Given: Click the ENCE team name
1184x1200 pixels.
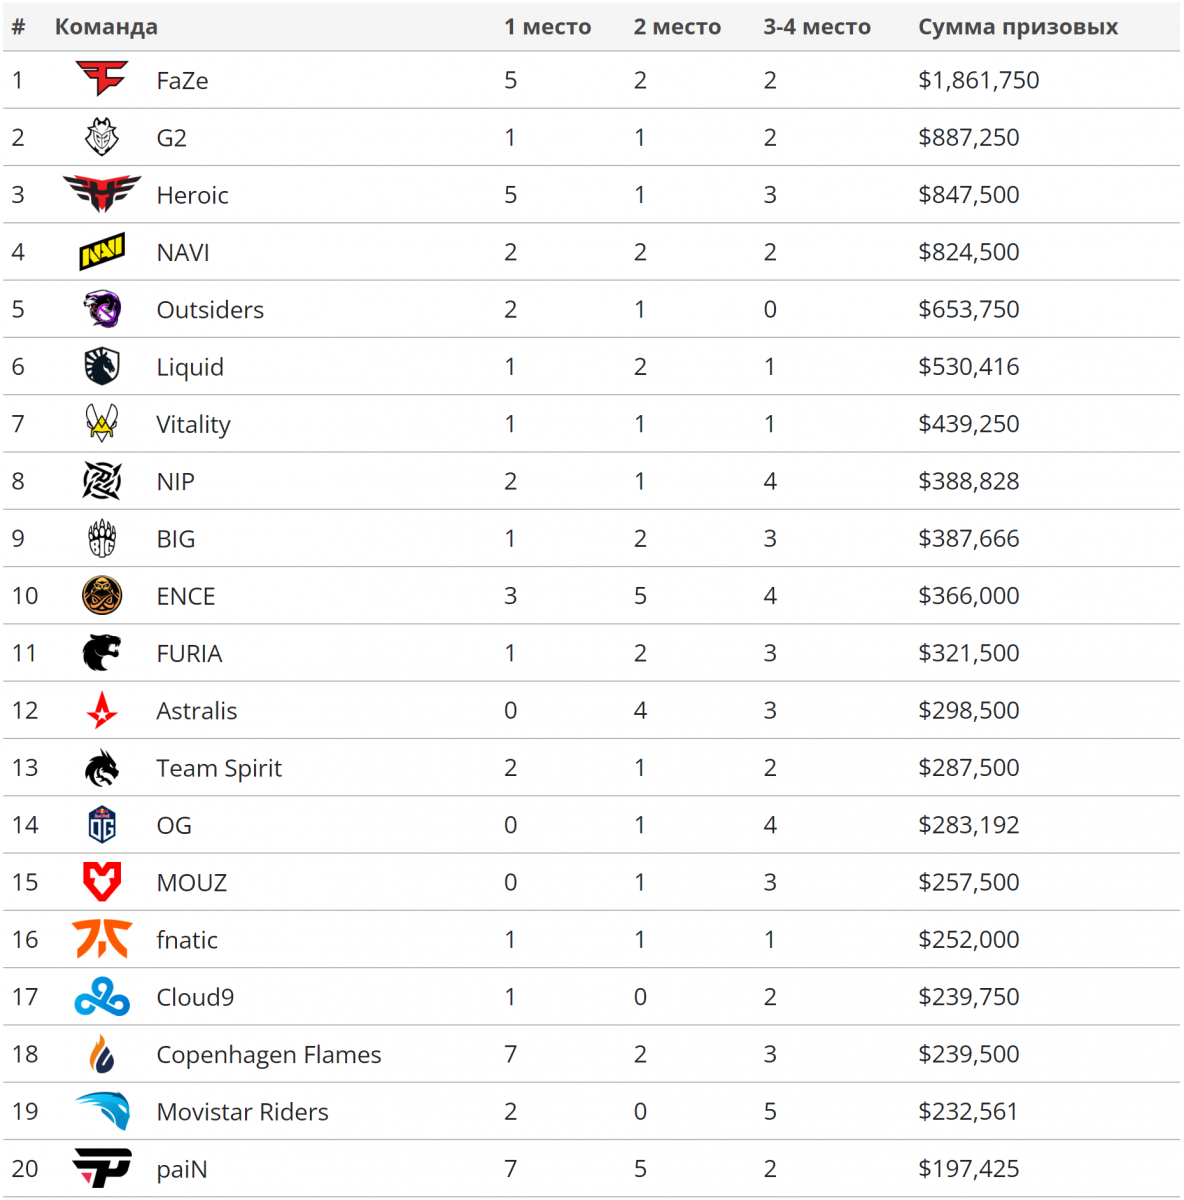Looking at the screenshot, I should 186,596.
